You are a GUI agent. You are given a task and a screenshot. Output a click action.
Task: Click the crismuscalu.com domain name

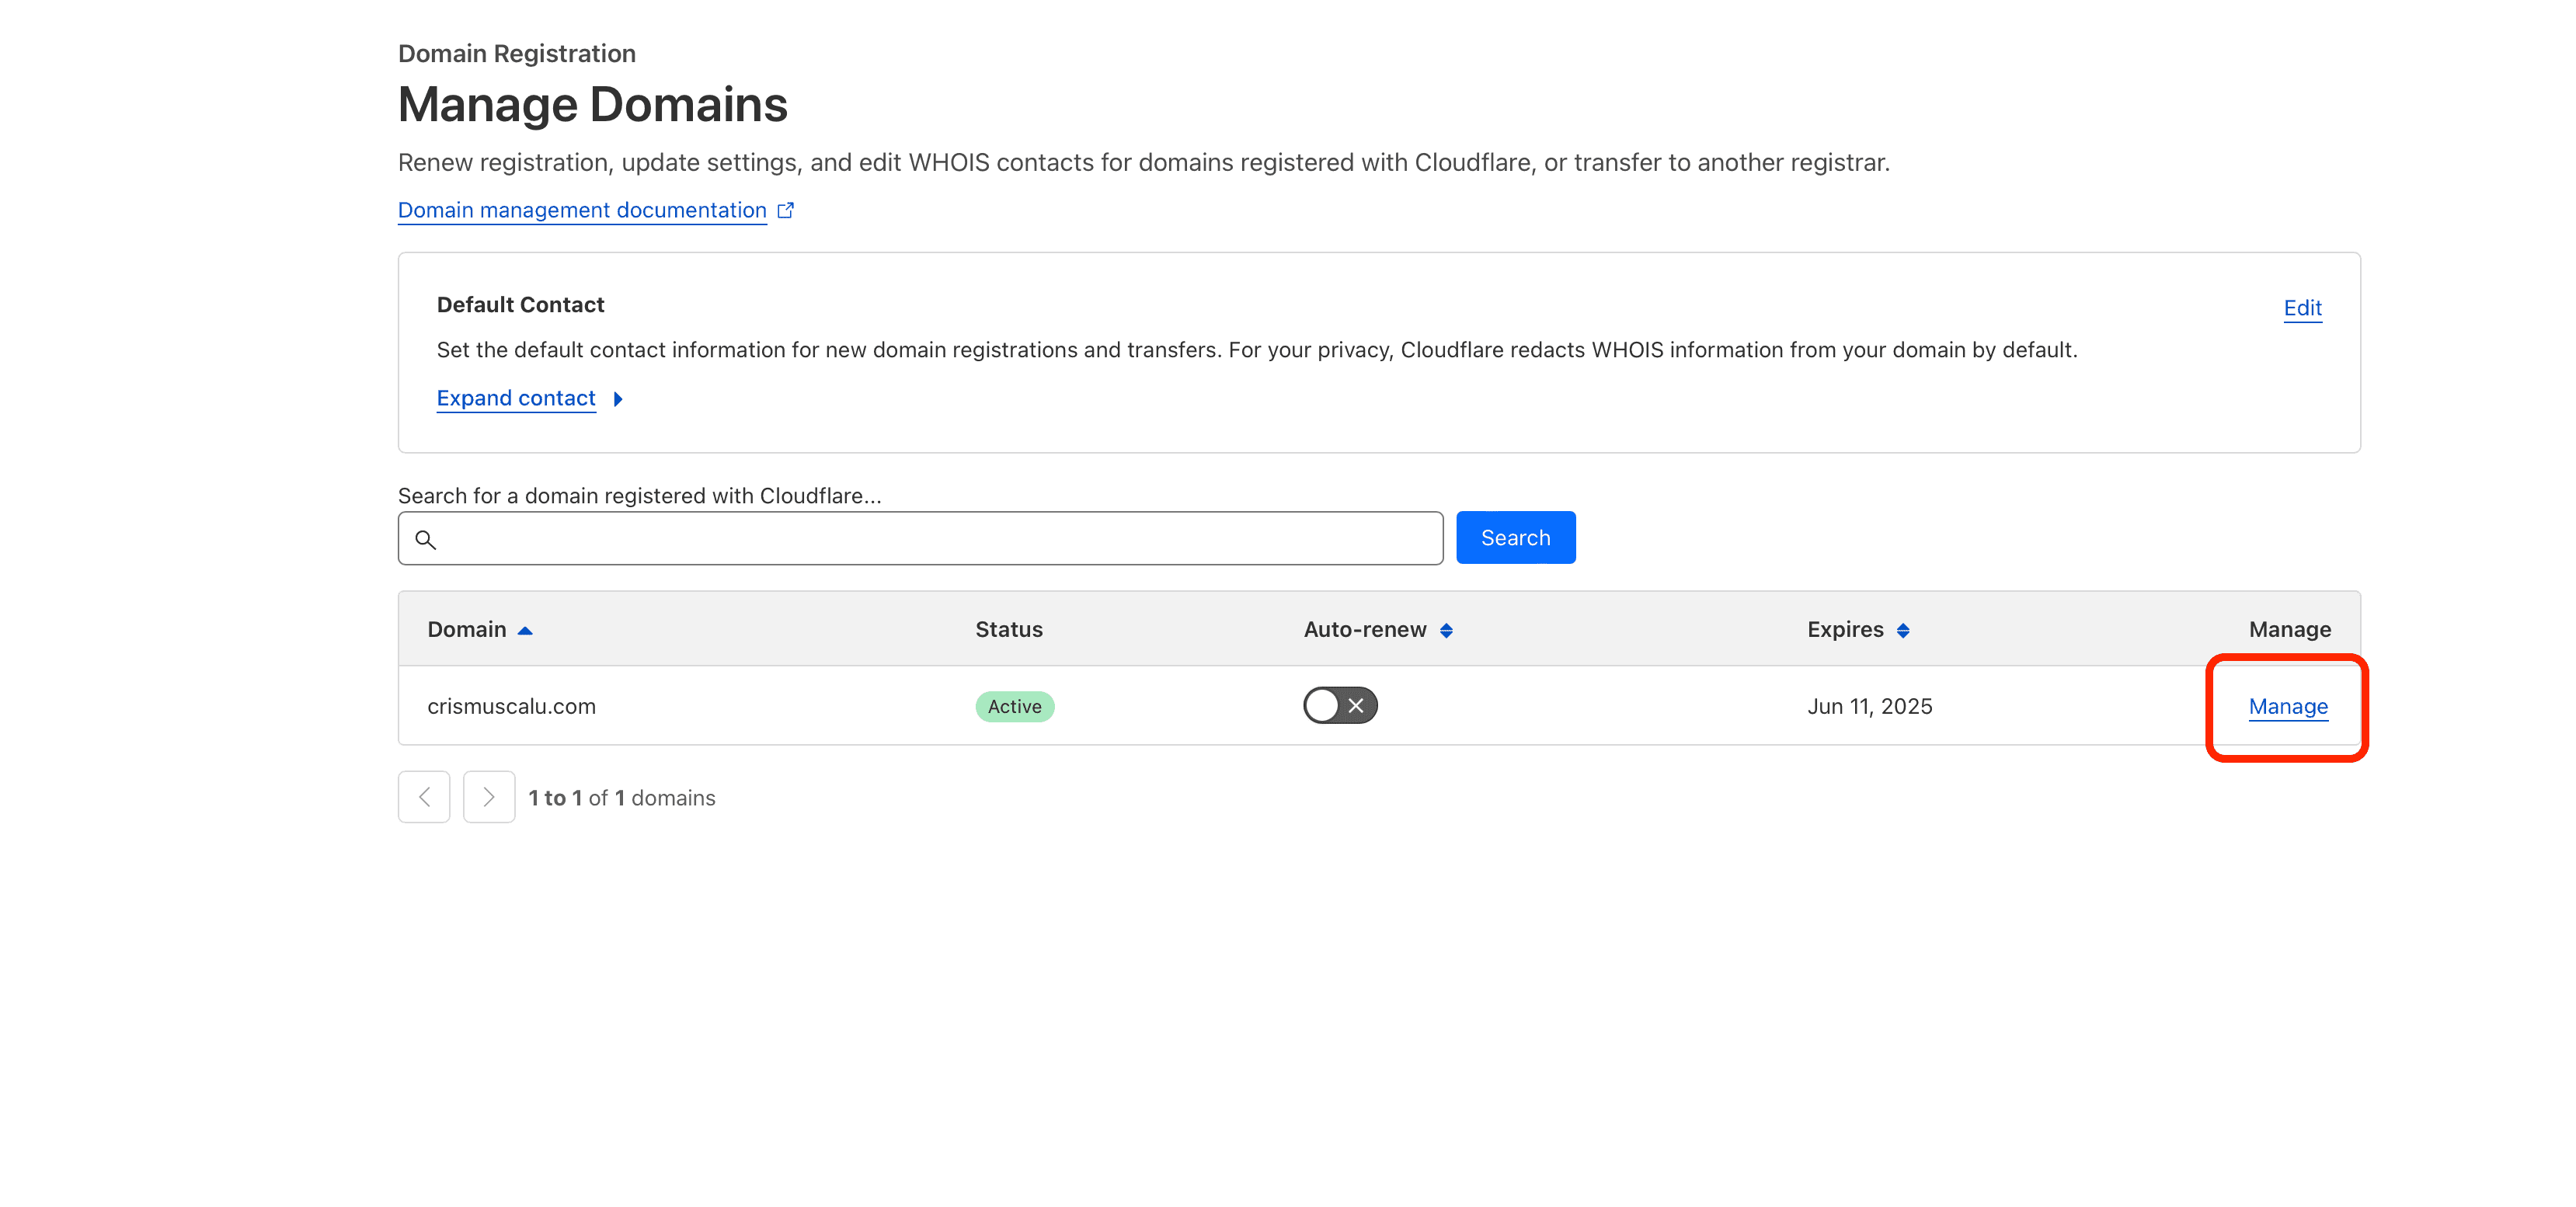click(x=511, y=706)
